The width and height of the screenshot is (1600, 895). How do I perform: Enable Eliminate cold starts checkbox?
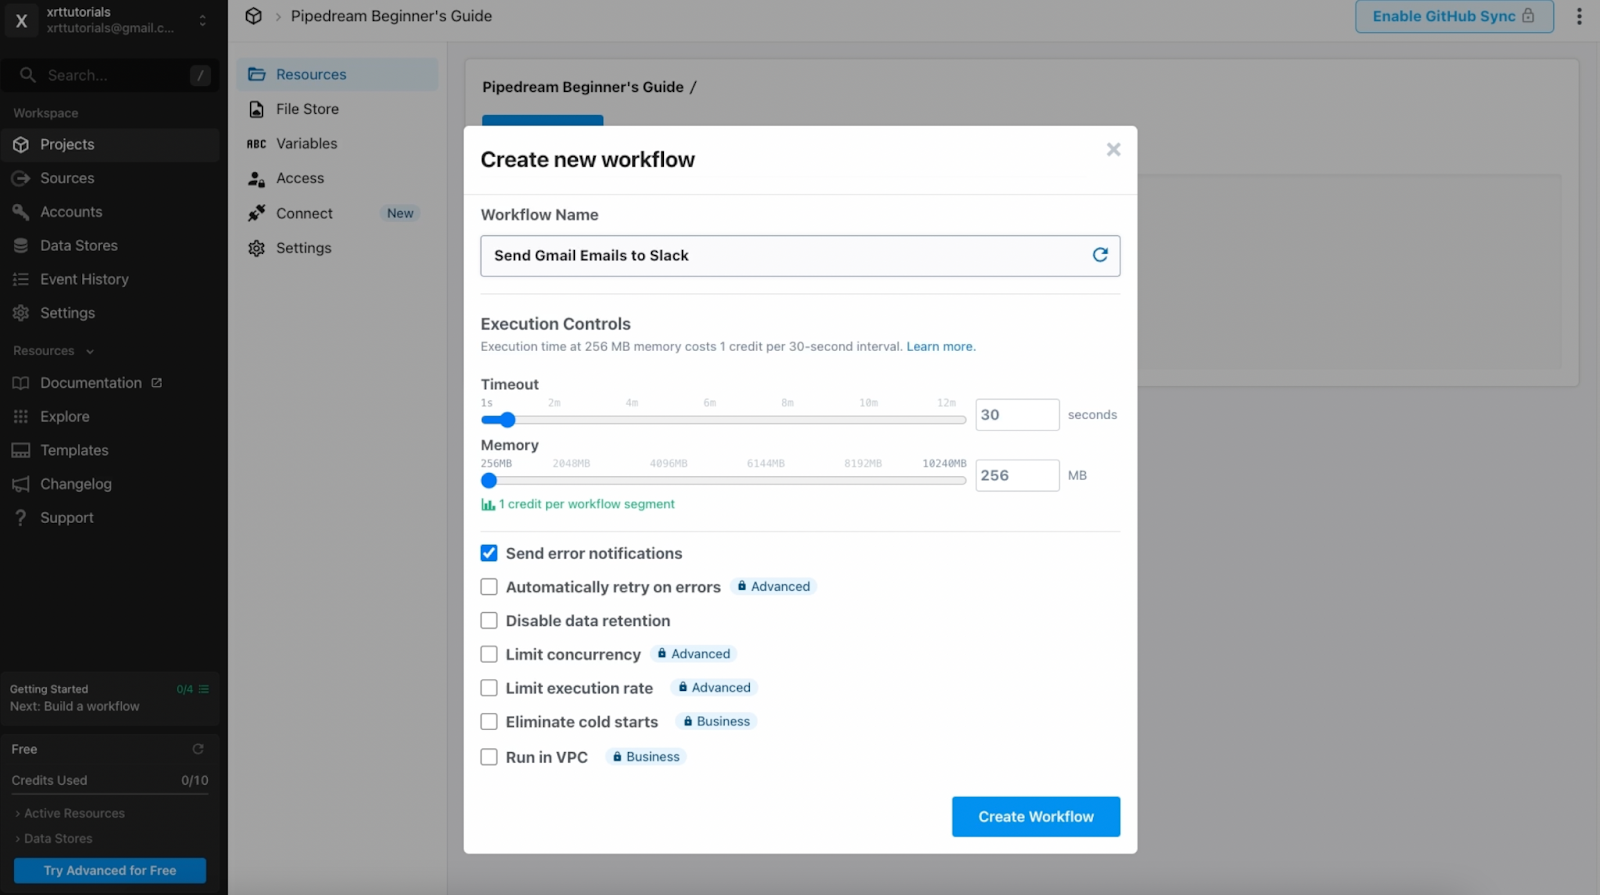489,722
